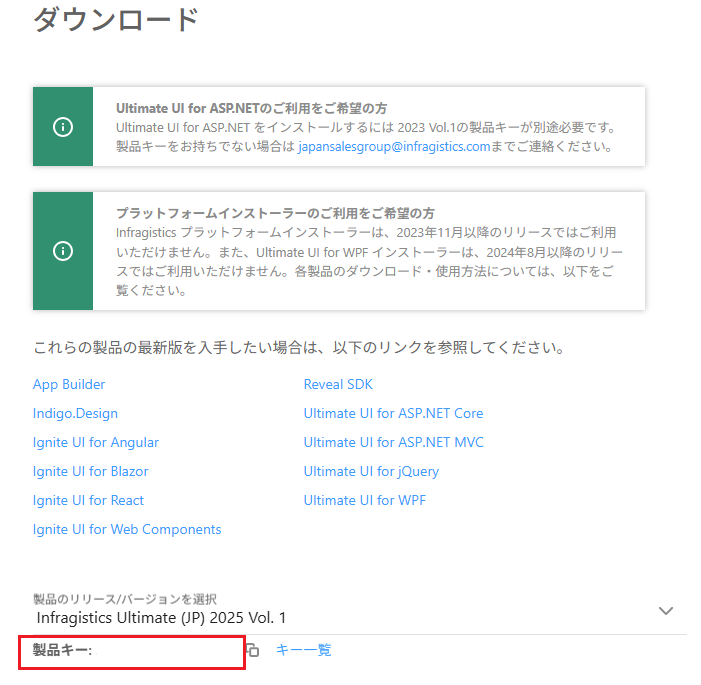The height and width of the screenshot is (685, 701).
Task: Go to Ultimate UI for ASP.NET Core
Action: pyautogui.click(x=393, y=414)
